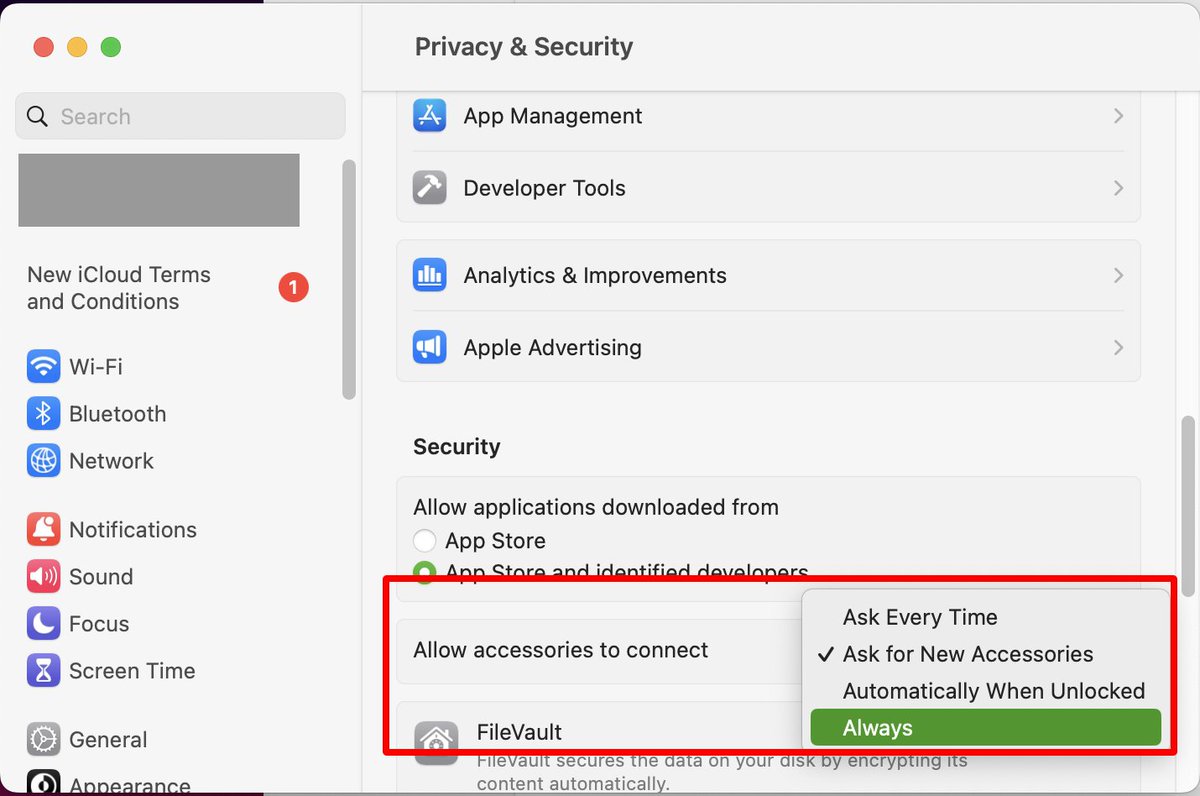Click the FileVault heading text
Viewport: 1200px width, 796px height.
tap(519, 732)
